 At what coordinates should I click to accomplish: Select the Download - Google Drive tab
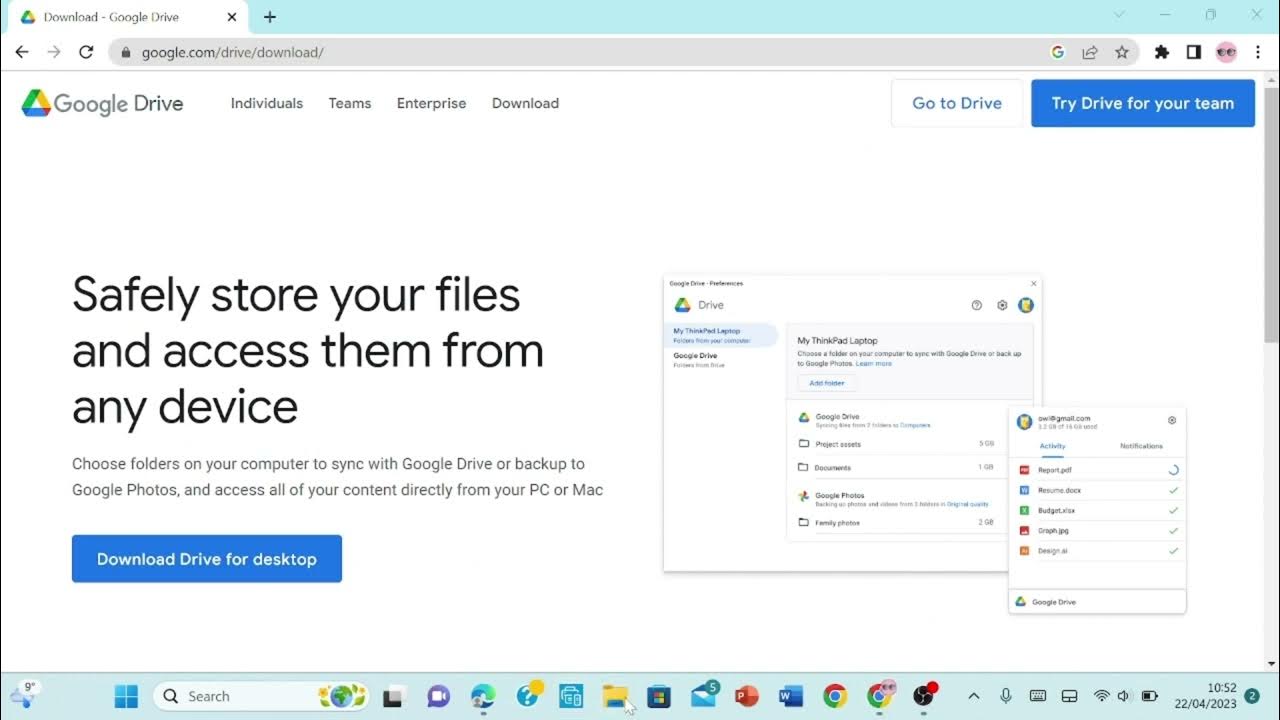click(128, 17)
